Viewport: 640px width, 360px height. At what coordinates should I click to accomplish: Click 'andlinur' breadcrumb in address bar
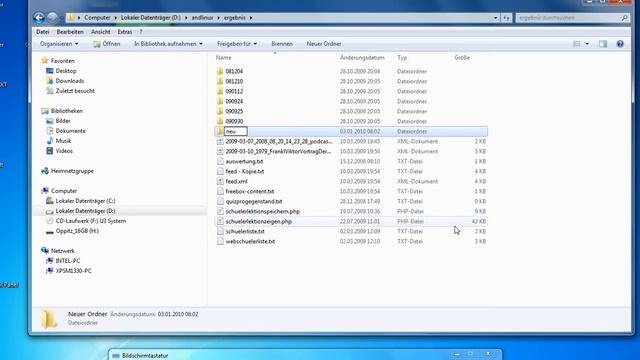pos(202,18)
